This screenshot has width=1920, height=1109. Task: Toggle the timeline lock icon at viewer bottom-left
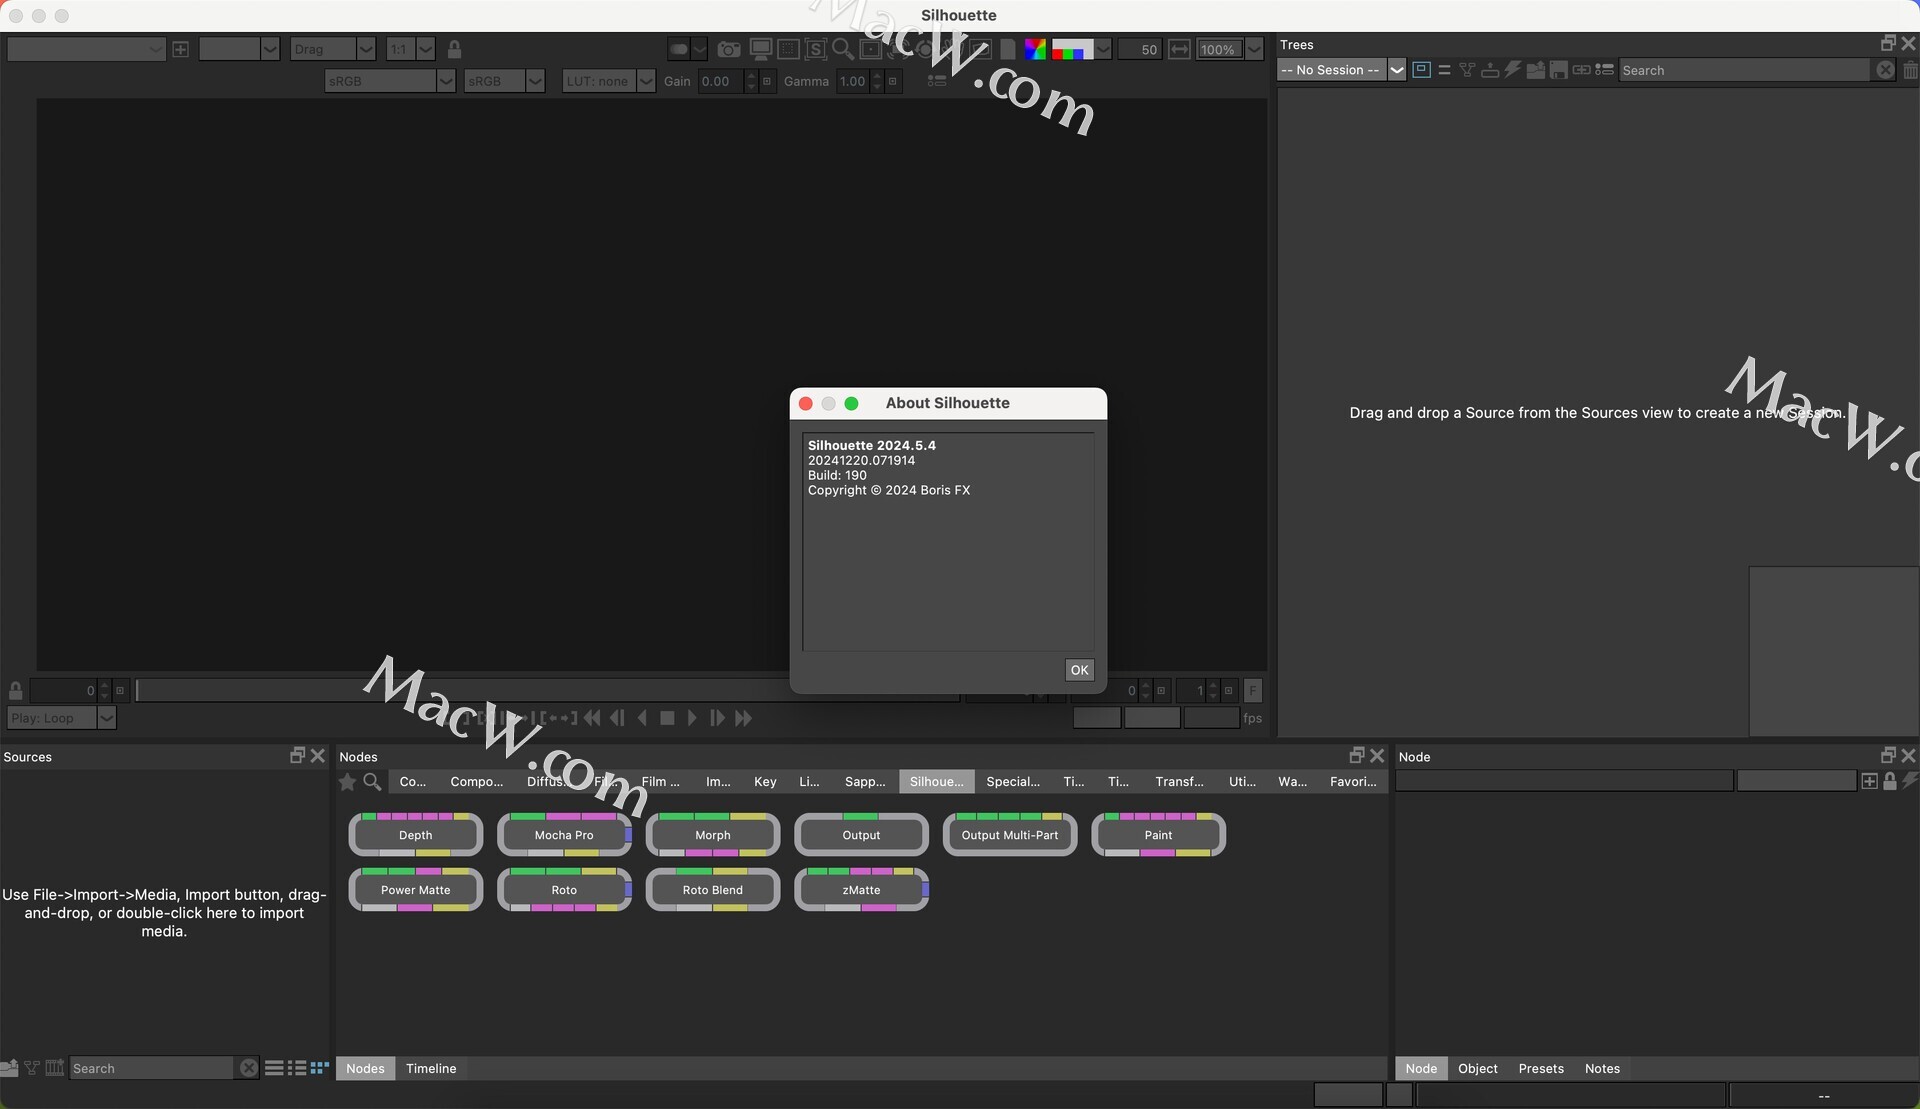point(15,690)
